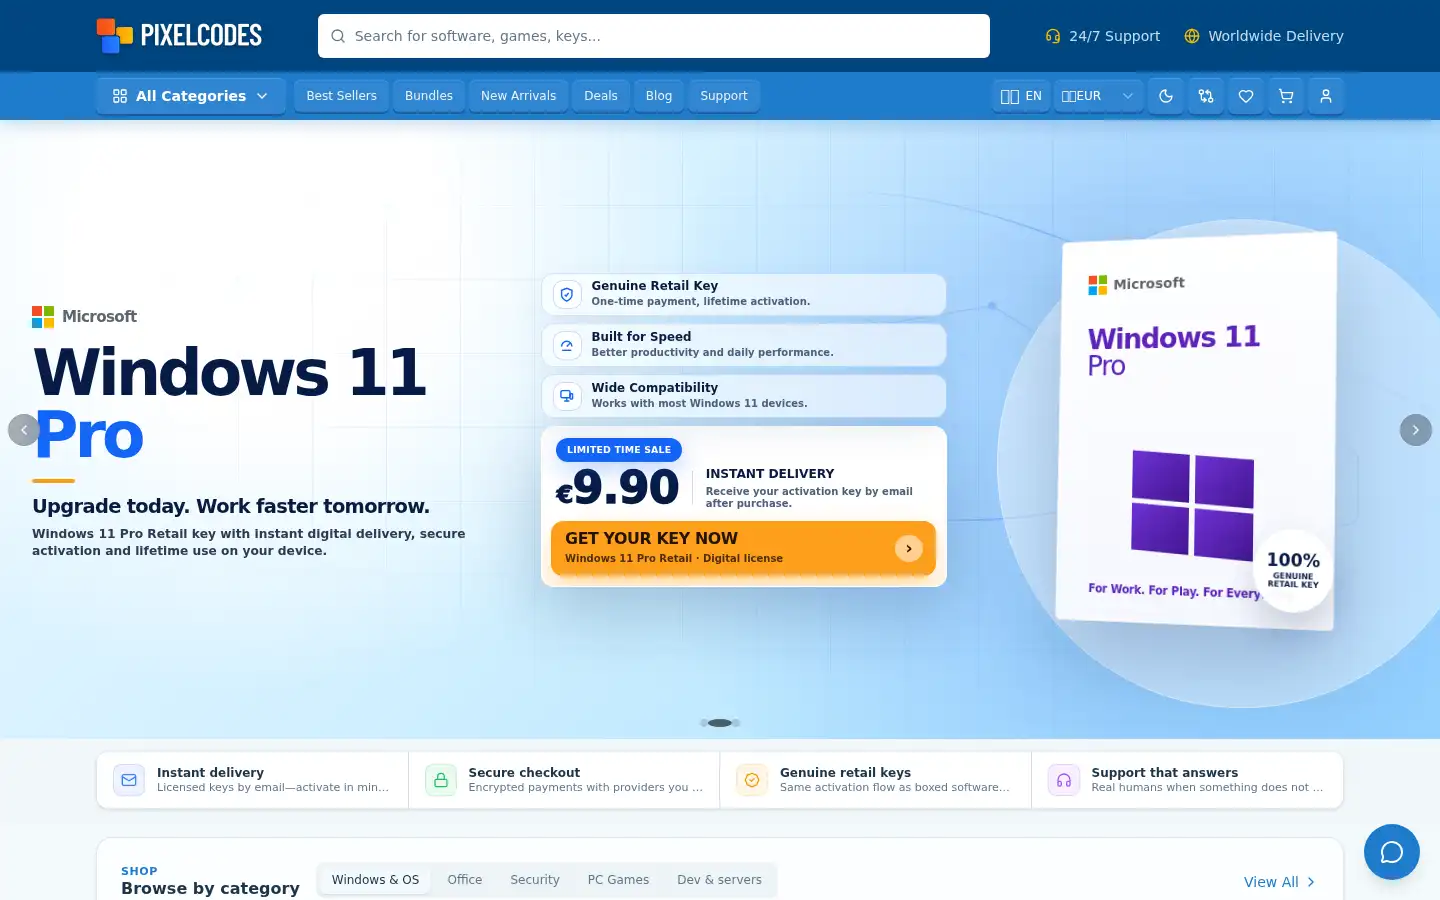Screen dimensions: 1440x900
Task: Click the Support that answers headphones icon
Action: (x=1064, y=780)
